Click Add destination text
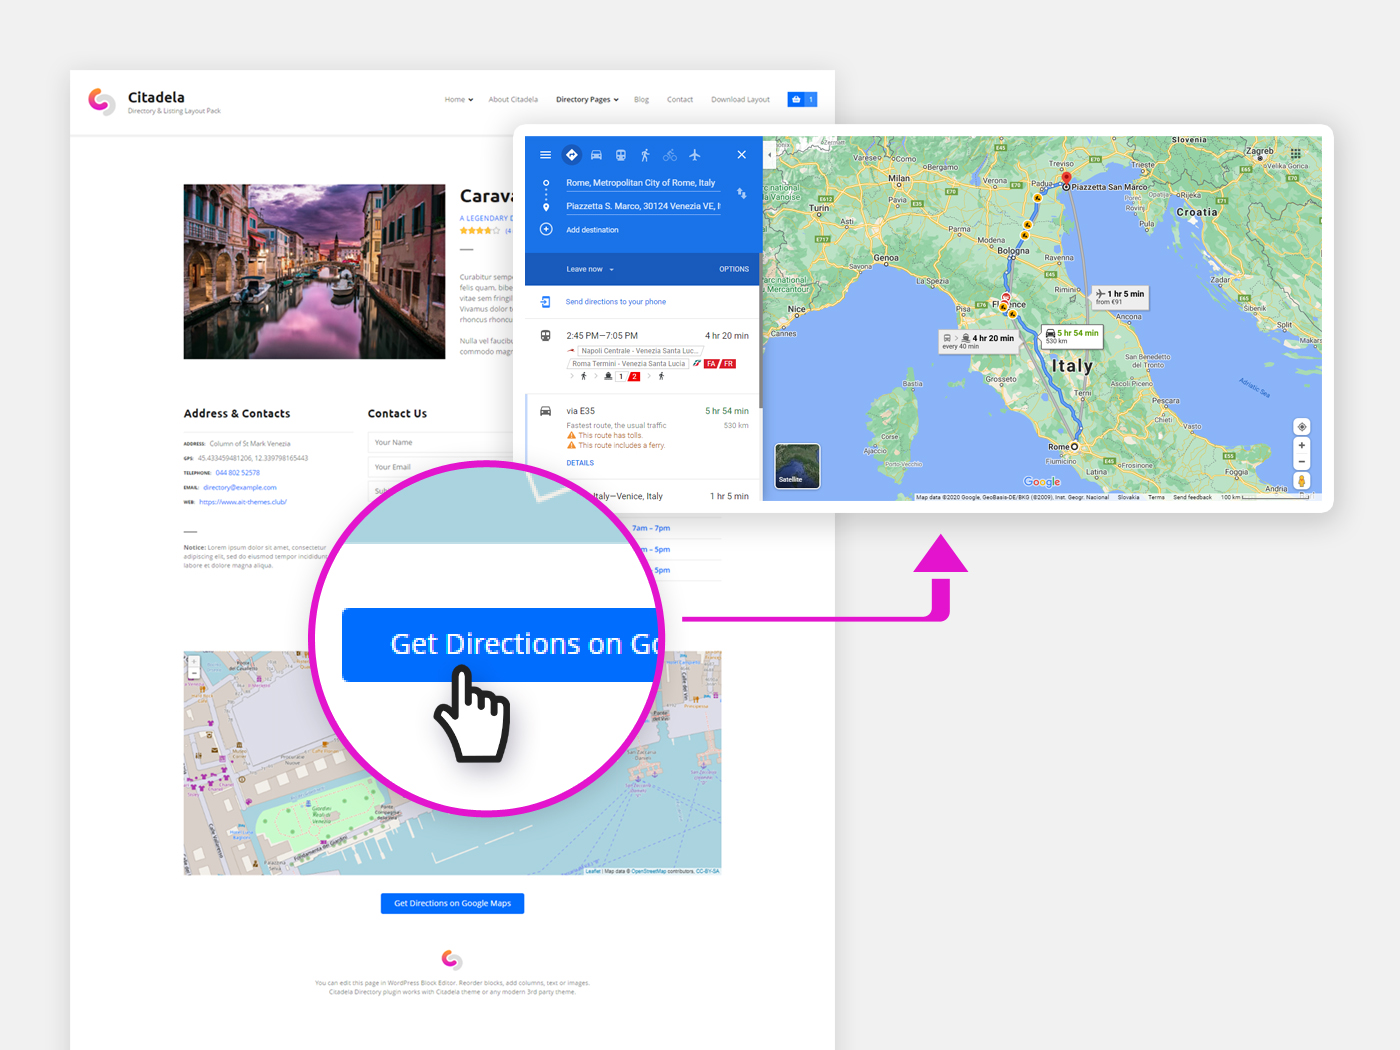1400x1050 pixels. click(x=592, y=230)
